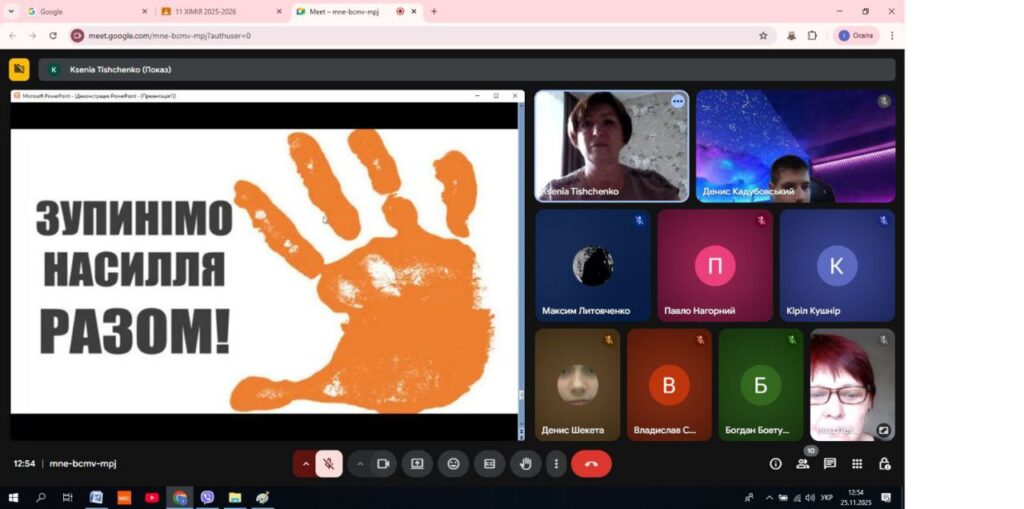Click the Present screen icon
The height and width of the screenshot is (509, 1024).
(417, 464)
